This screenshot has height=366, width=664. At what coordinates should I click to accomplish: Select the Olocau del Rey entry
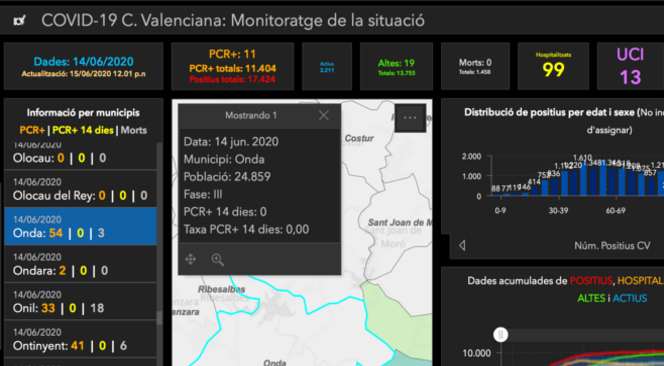point(80,189)
